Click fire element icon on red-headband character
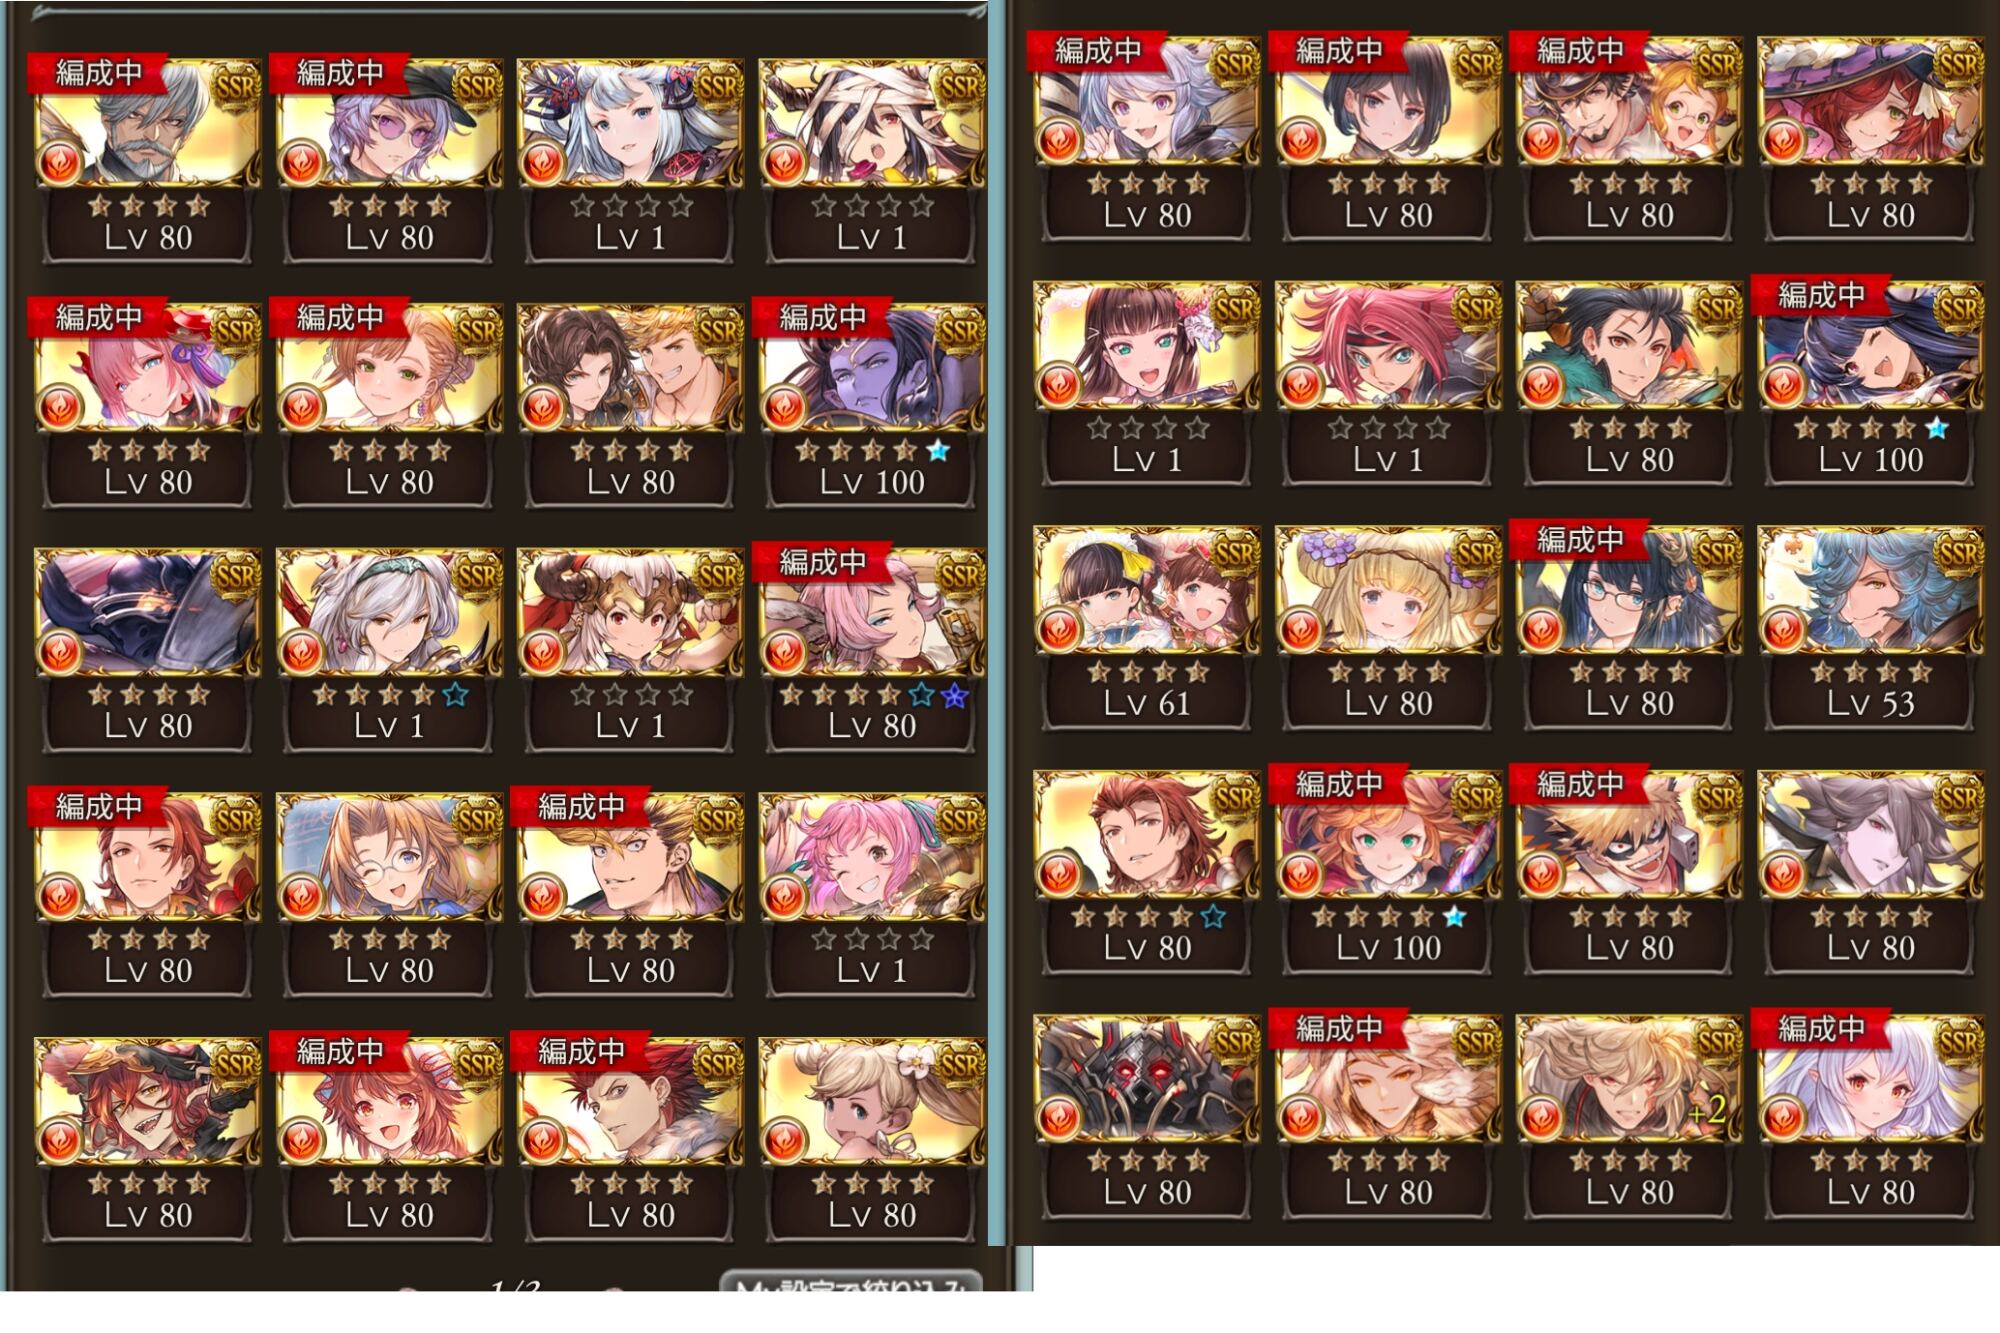This screenshot has height=1333, width=2000. point(1300,385)
